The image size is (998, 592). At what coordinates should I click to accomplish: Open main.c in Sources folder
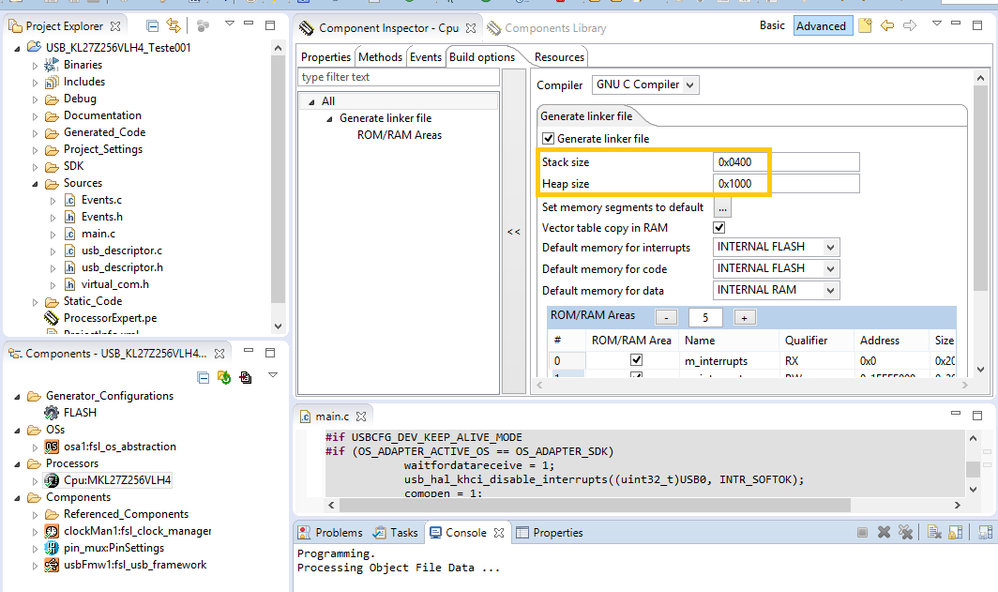point(97,234)
